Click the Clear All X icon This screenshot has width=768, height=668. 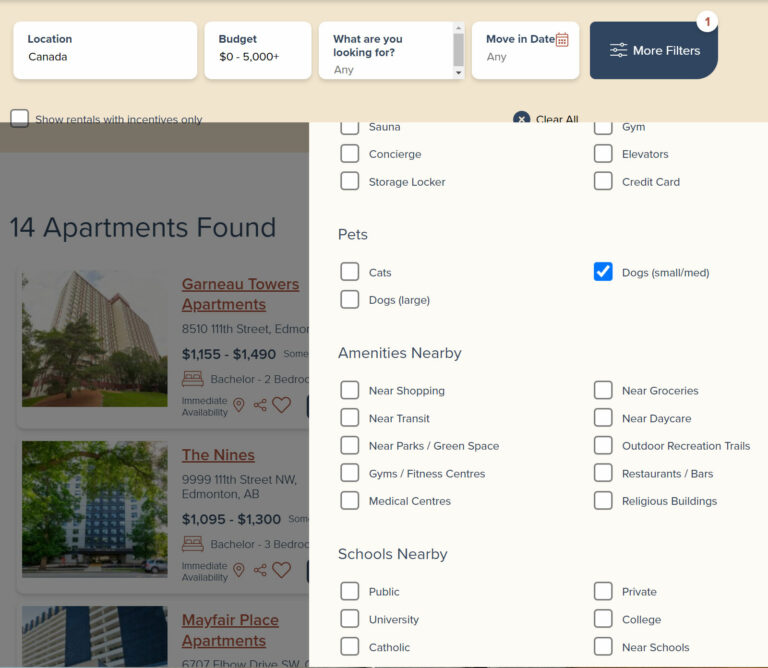(522, 119)
